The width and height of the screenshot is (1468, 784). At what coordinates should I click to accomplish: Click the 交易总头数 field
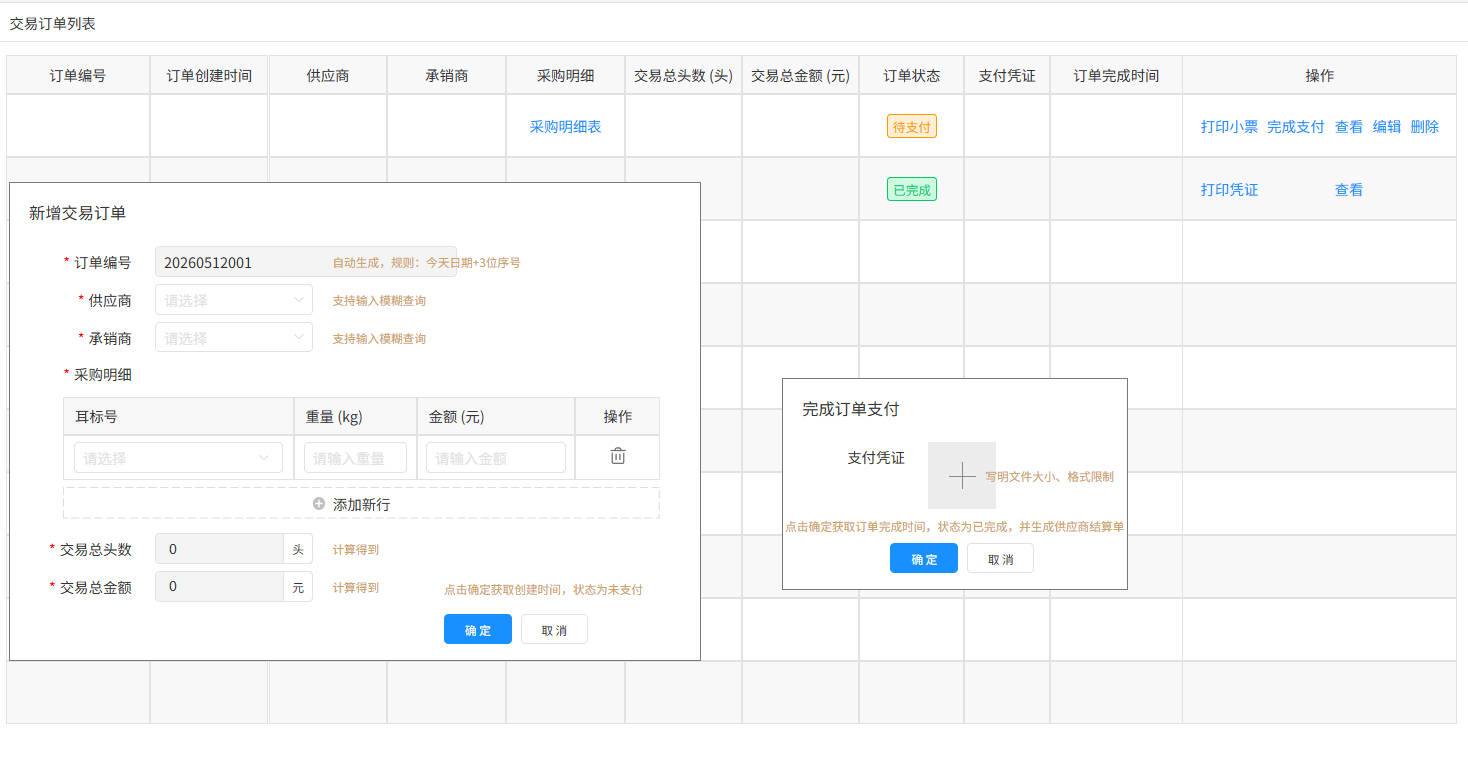pos(220,549)
